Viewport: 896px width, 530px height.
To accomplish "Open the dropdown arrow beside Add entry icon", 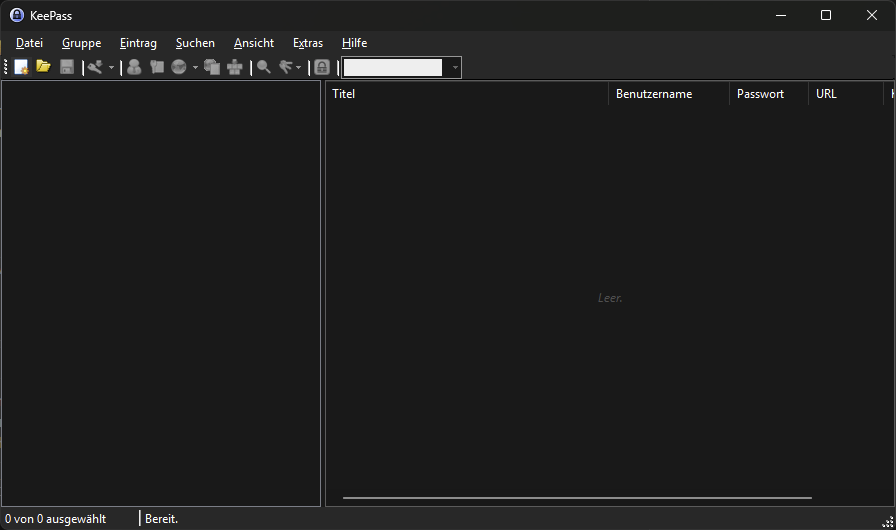I will point(111,67).
